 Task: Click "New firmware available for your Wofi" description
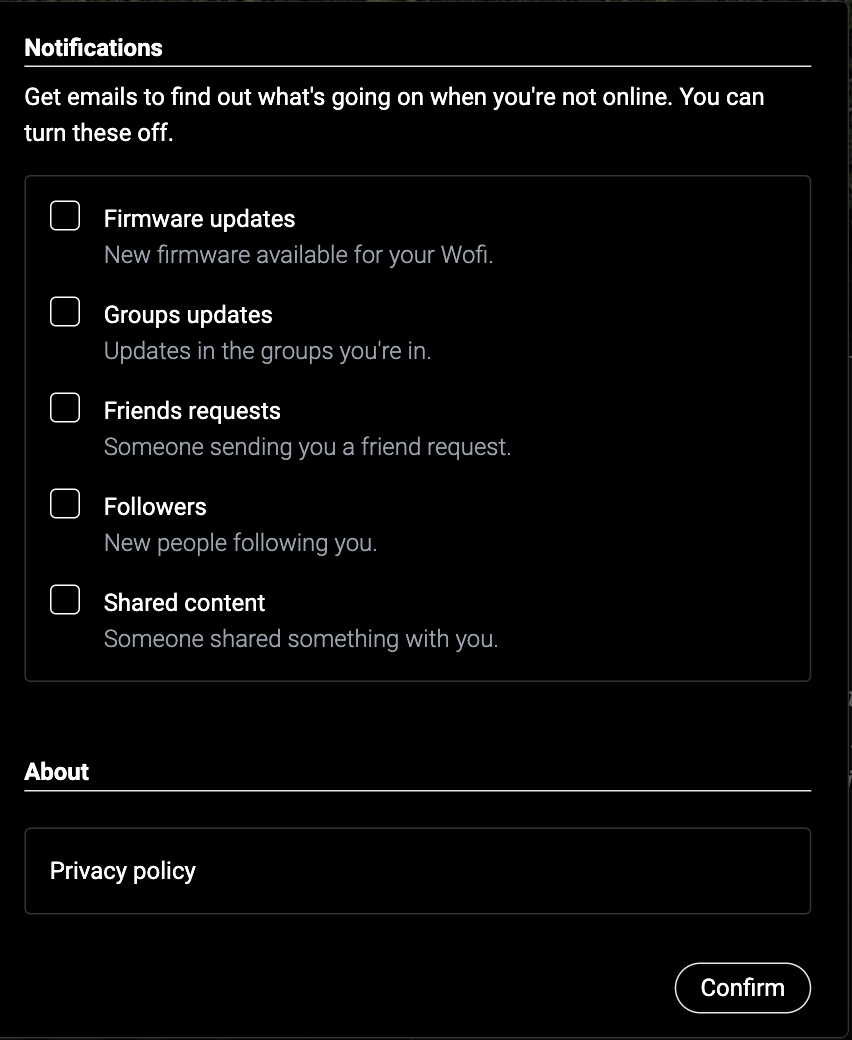coord(298,255)
